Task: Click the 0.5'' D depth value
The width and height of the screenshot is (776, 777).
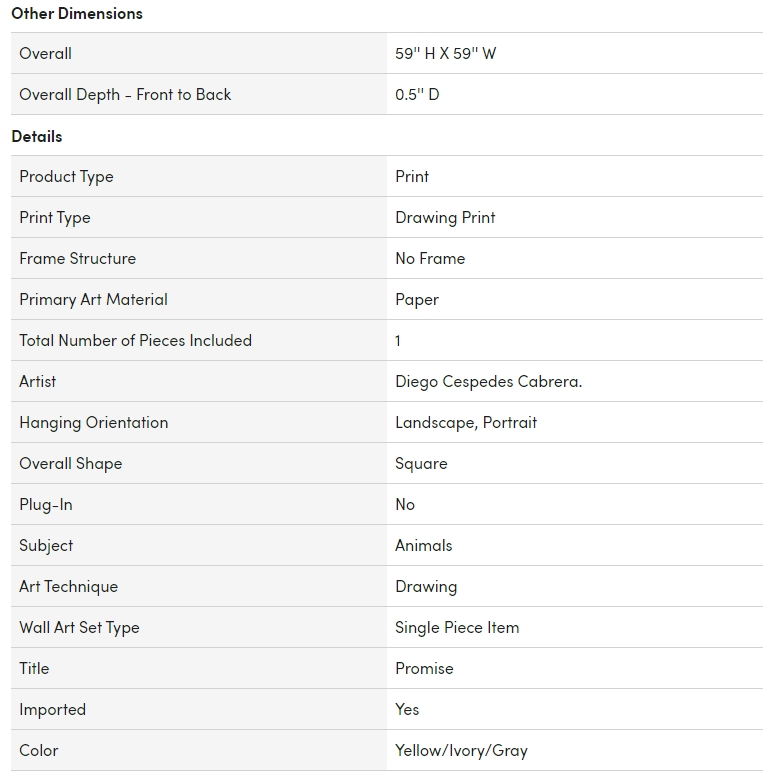Action: click(x=417, y=95)
